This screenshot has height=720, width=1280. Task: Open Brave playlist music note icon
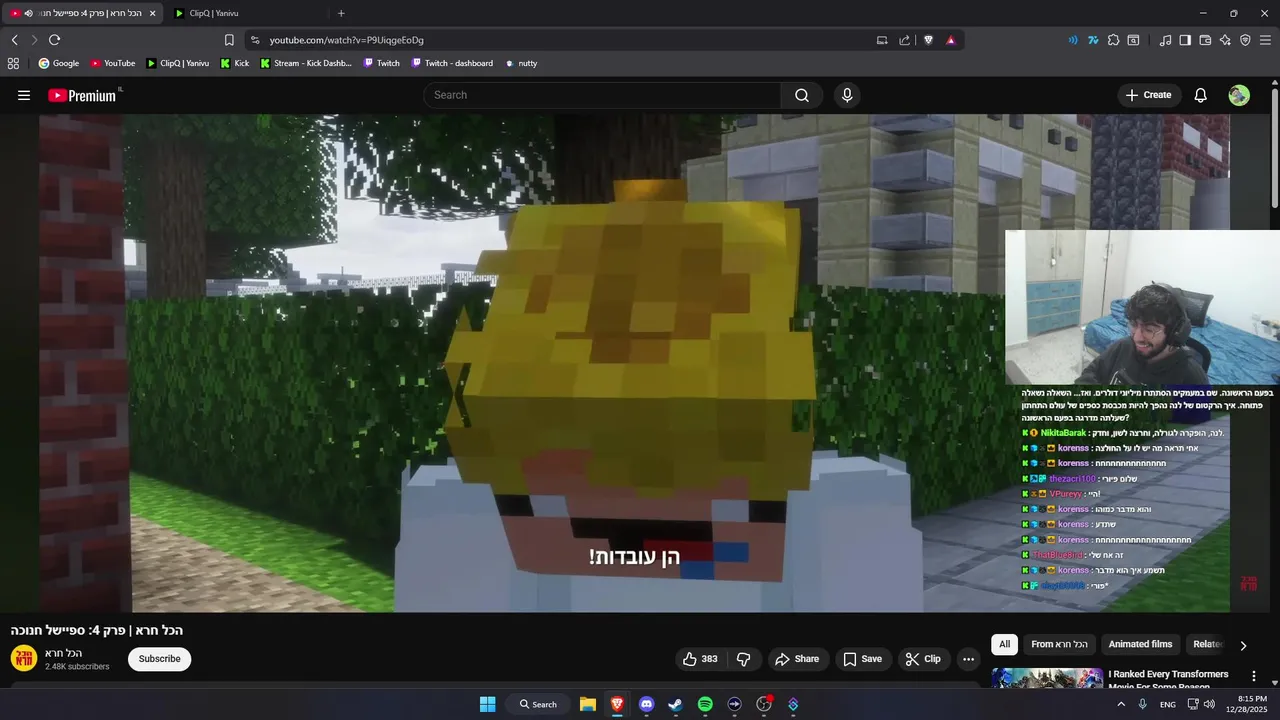coord(1165,40)
